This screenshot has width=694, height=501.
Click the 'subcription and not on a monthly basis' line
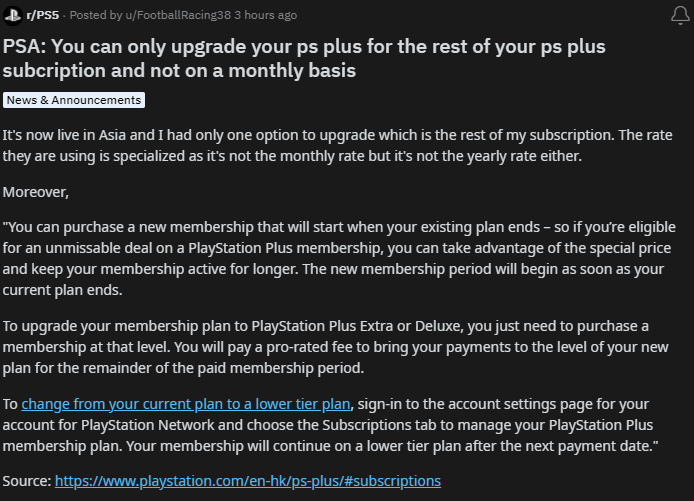[179, 71]
